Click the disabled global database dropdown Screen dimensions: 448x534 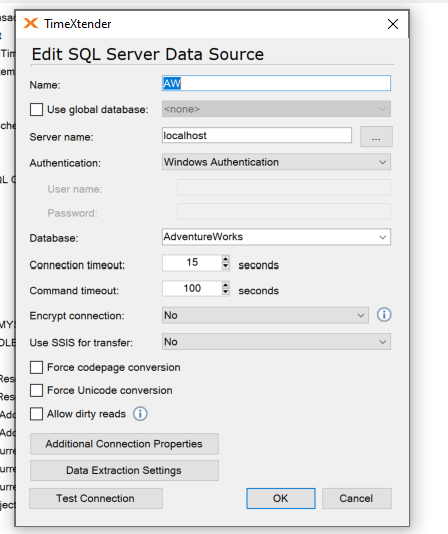click(276, 109)
